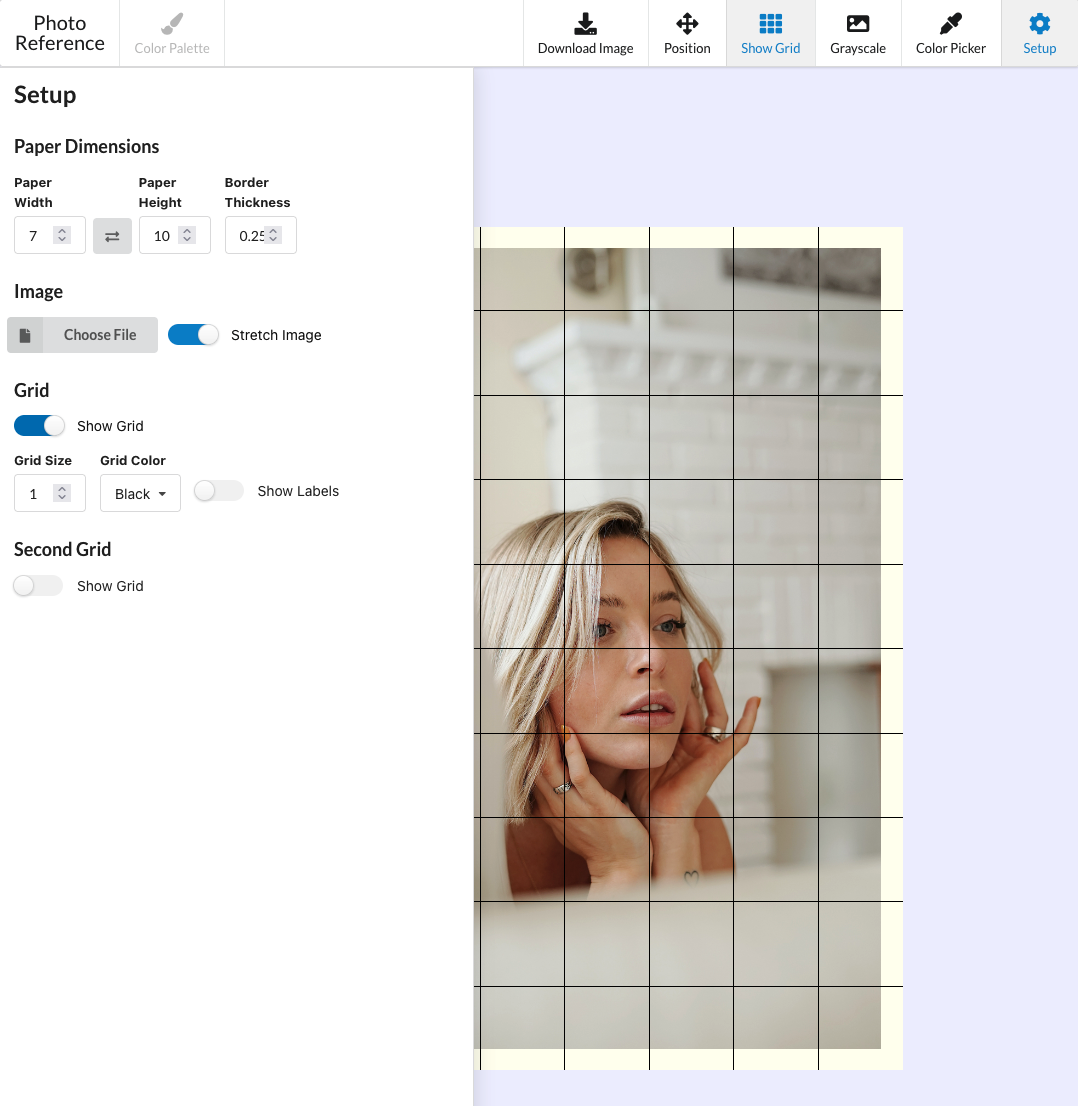
Task: Decrease Border Thickness with down arrow
Action: point(273,239)
